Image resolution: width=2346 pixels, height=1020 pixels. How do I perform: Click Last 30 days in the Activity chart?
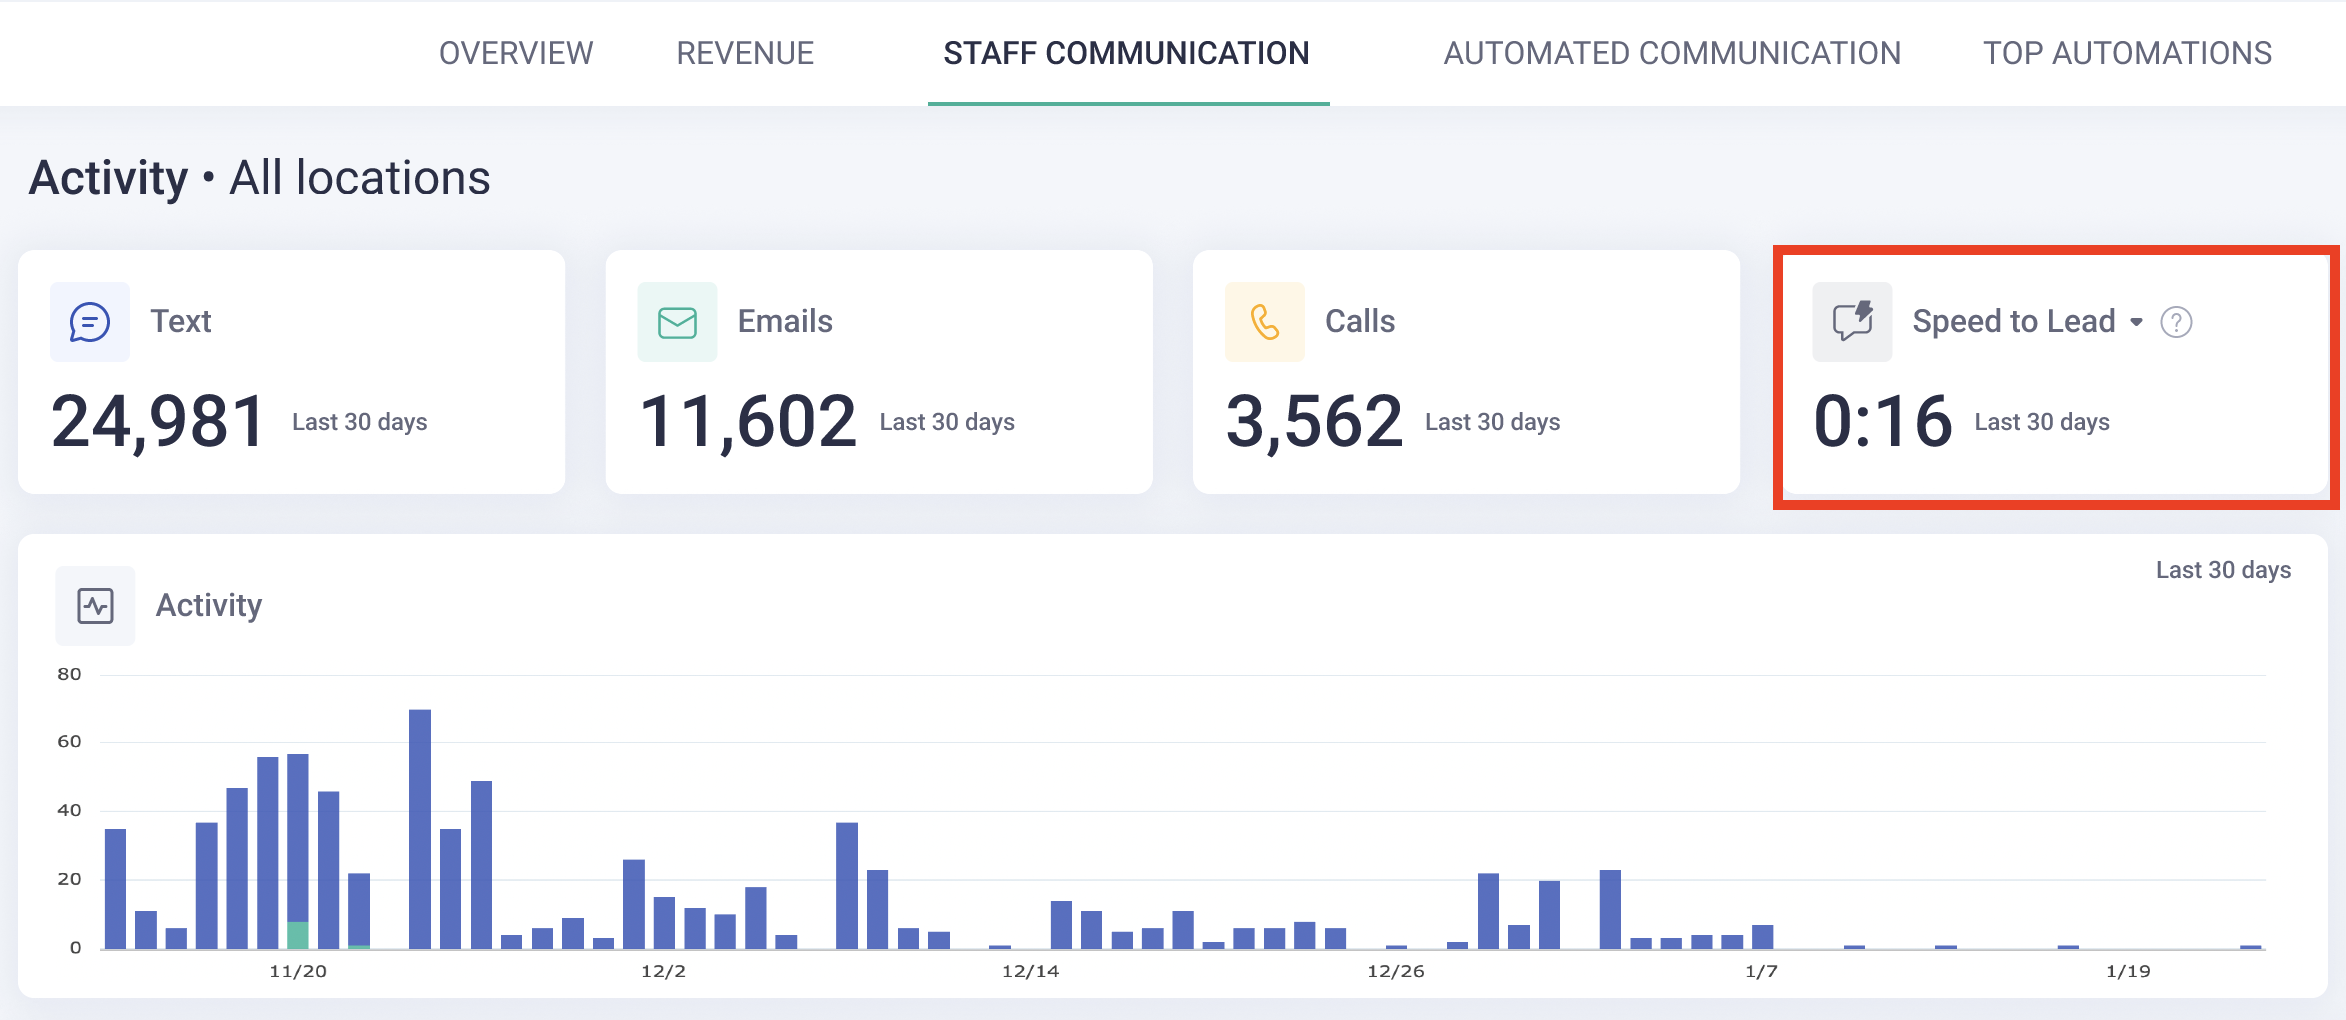[x=2223, y=570]
